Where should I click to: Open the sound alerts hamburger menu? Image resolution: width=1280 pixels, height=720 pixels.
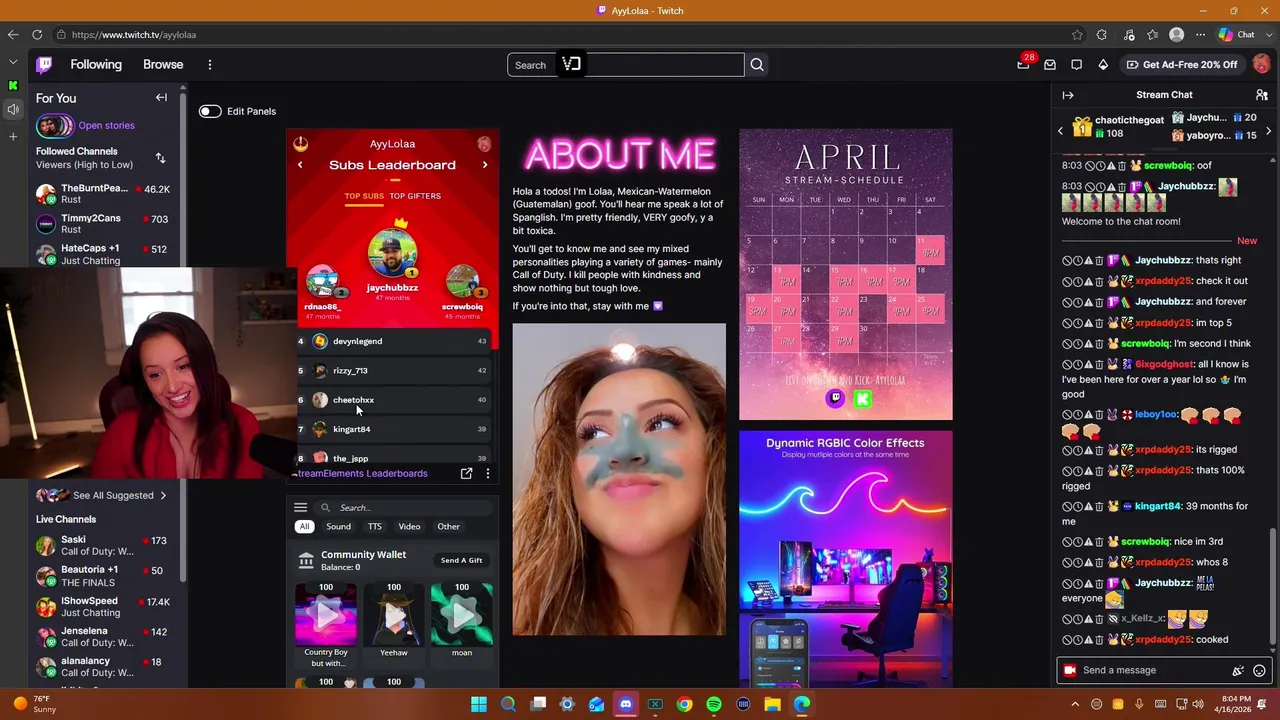[300, 507]
